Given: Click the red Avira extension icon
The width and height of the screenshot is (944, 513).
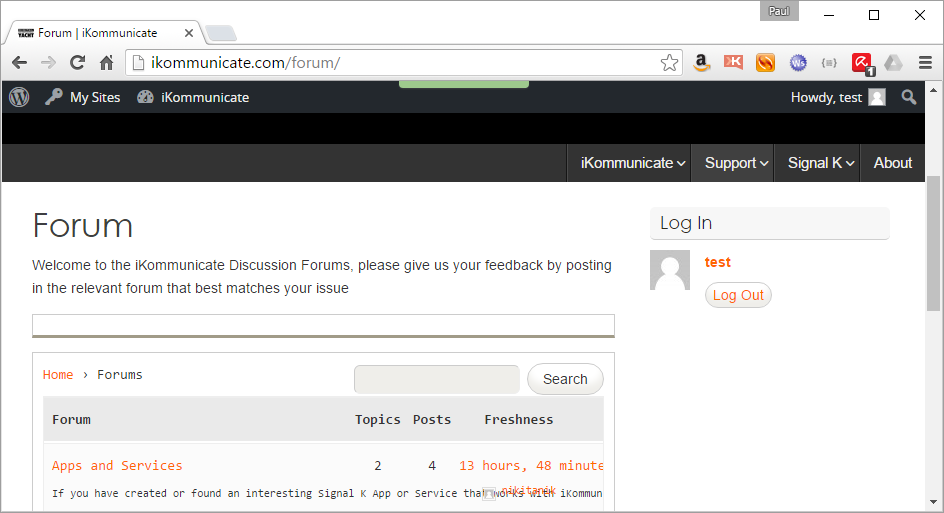Looking at the screenshot, I should point(862,63).
